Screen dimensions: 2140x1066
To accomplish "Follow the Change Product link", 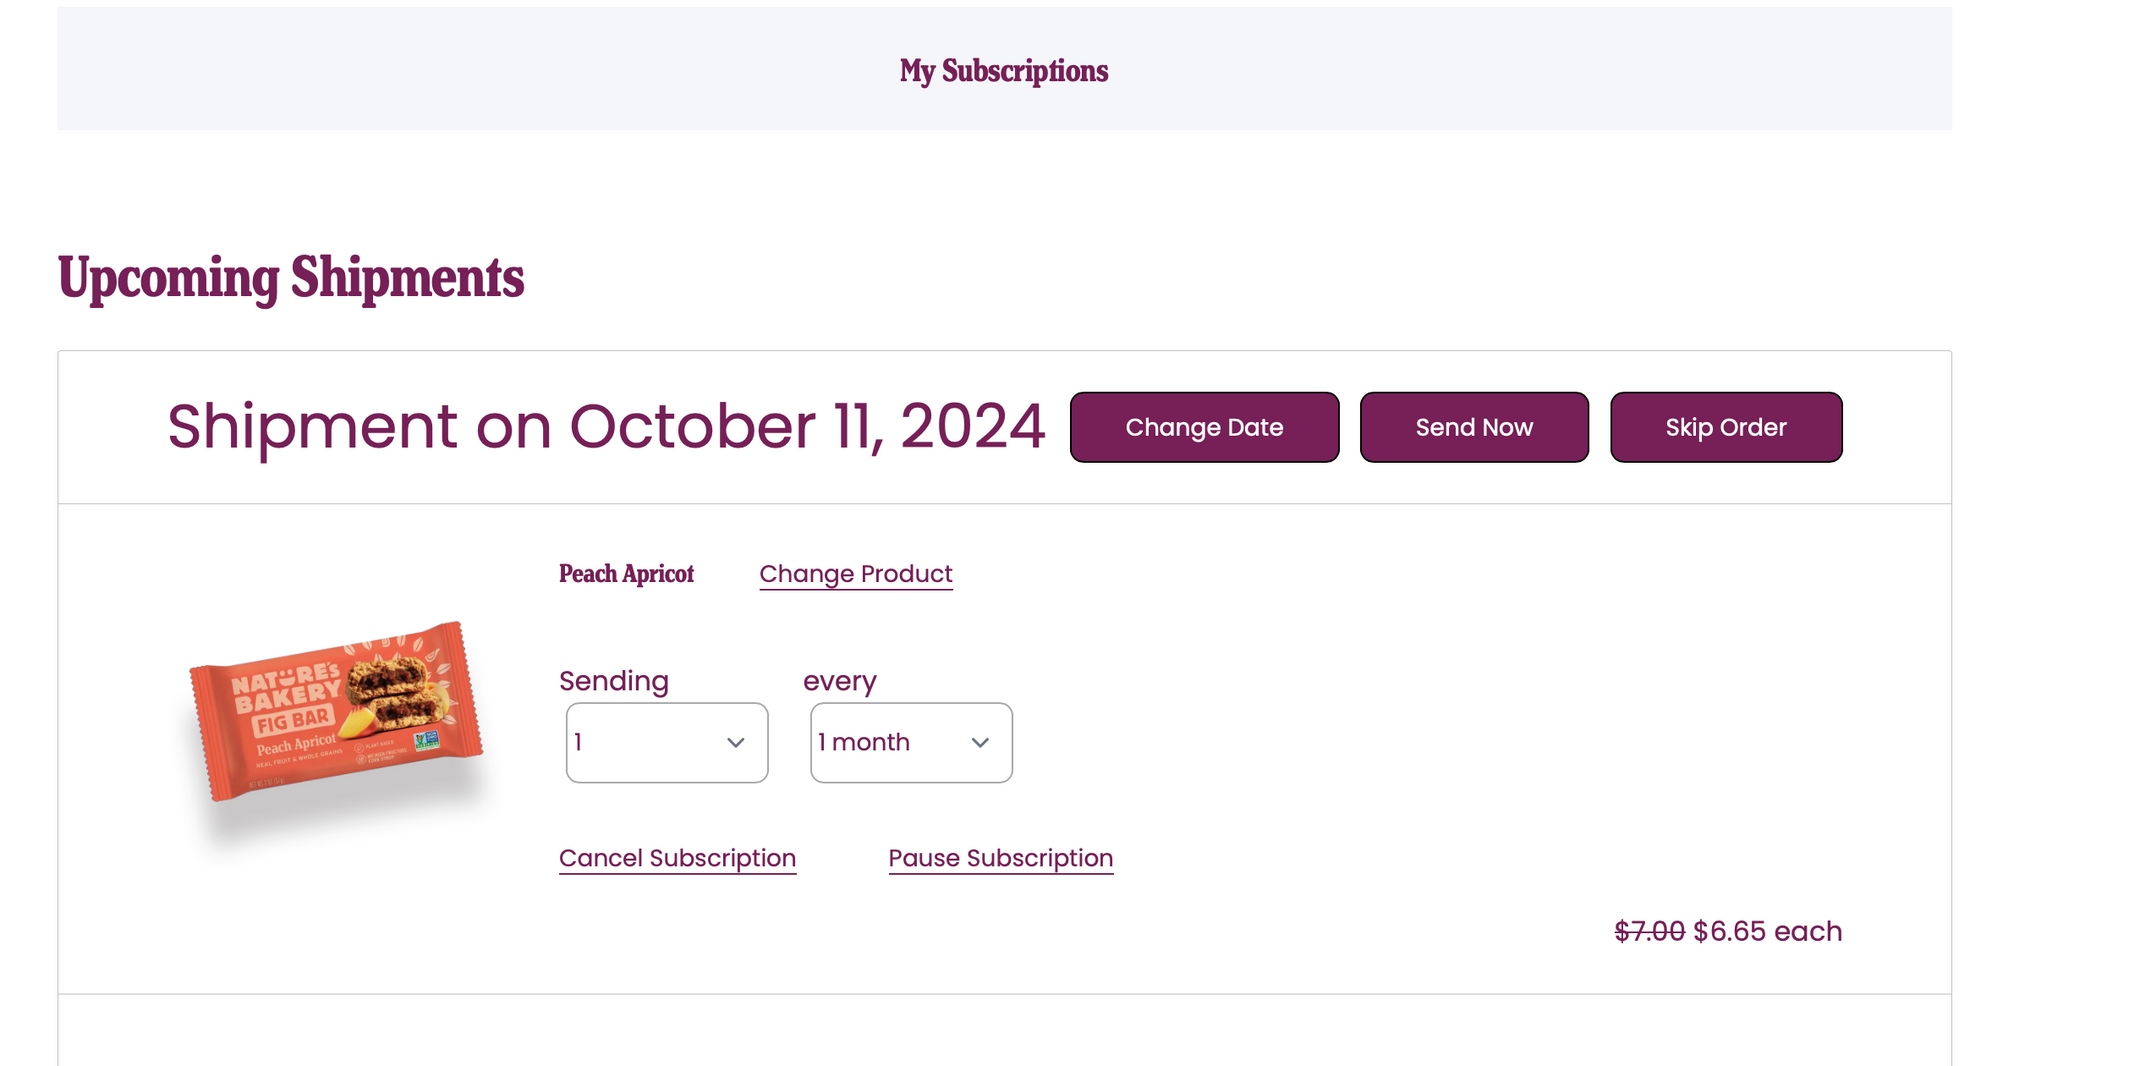I will pos(855,574).
